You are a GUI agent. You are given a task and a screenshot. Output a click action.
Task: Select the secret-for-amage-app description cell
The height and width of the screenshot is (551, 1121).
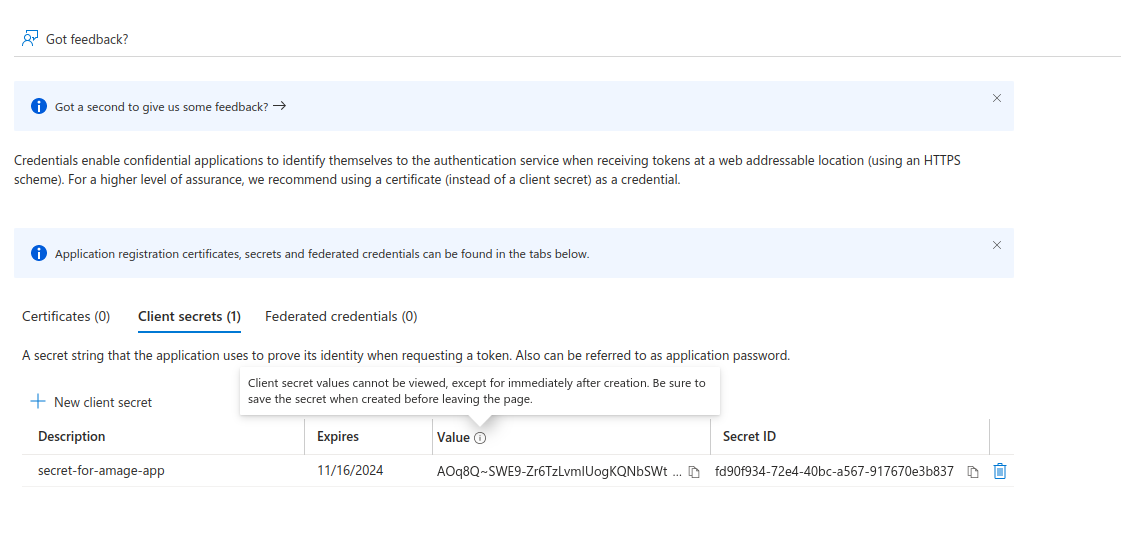tap(101, 471)
